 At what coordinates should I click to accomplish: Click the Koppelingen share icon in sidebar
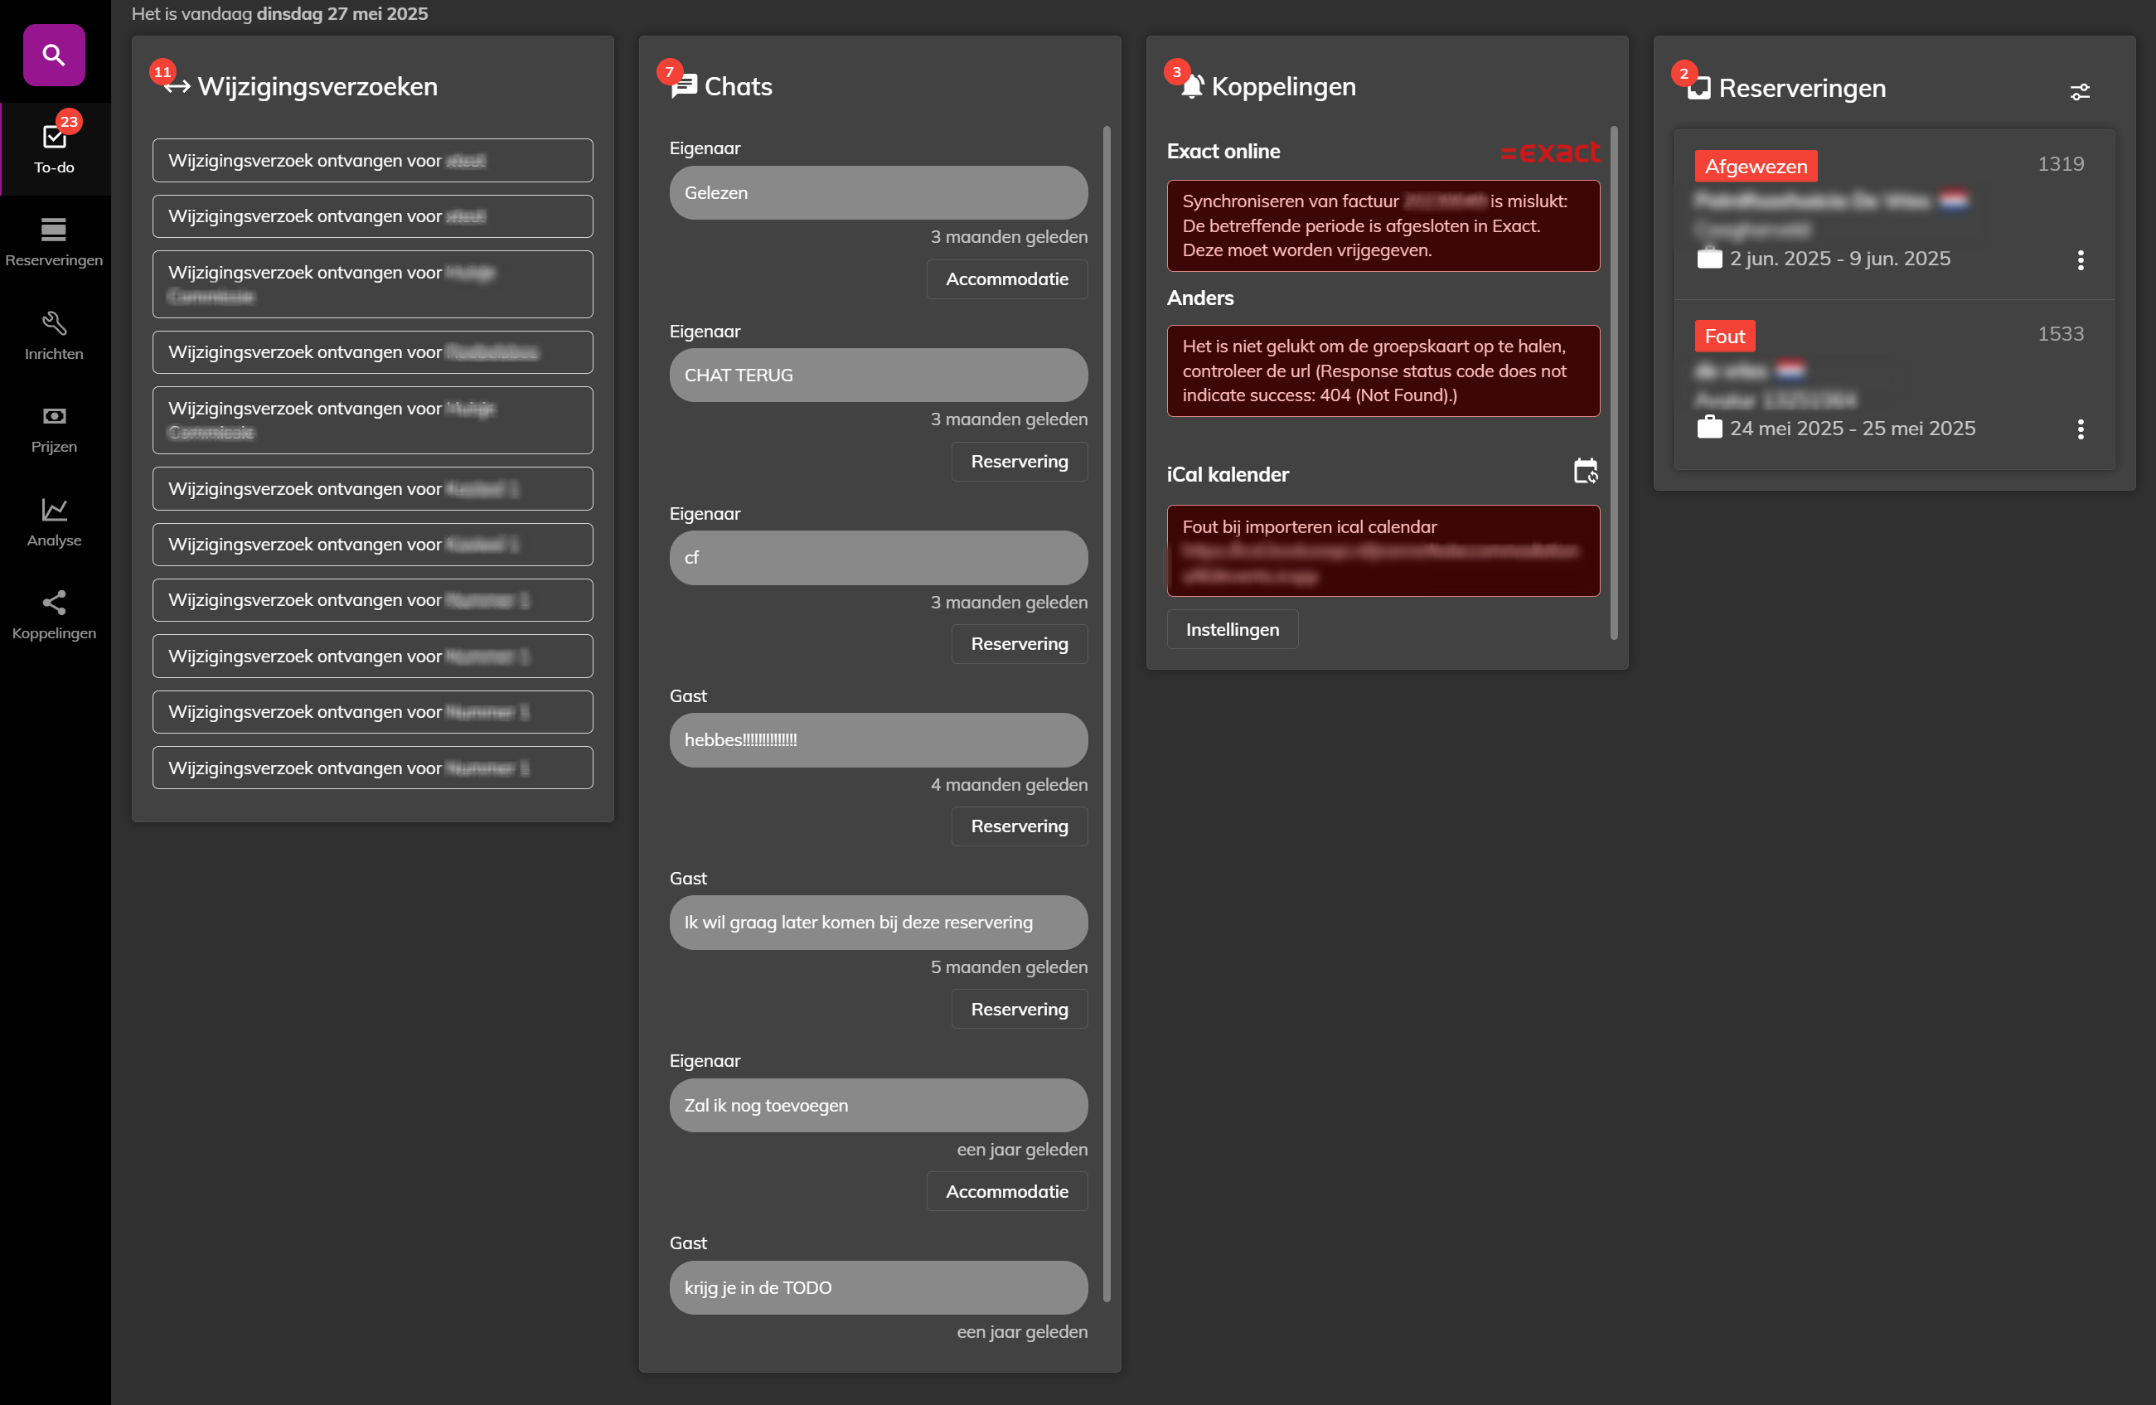pos(54,603)
